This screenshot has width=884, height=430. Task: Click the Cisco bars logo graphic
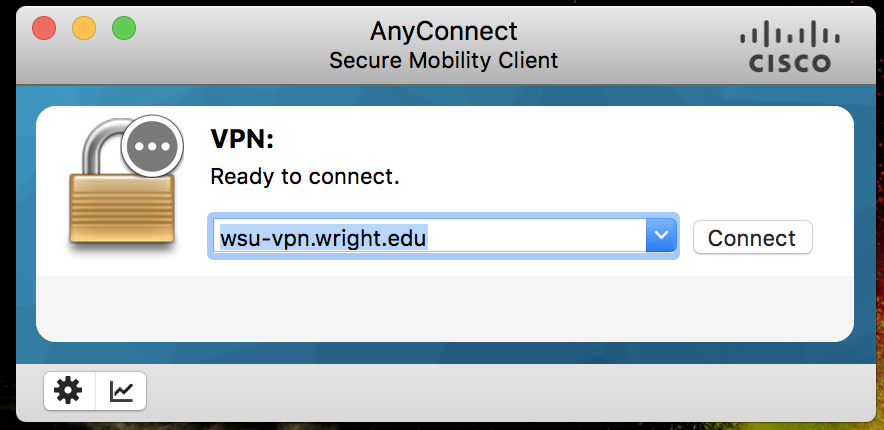coord(790,36)
